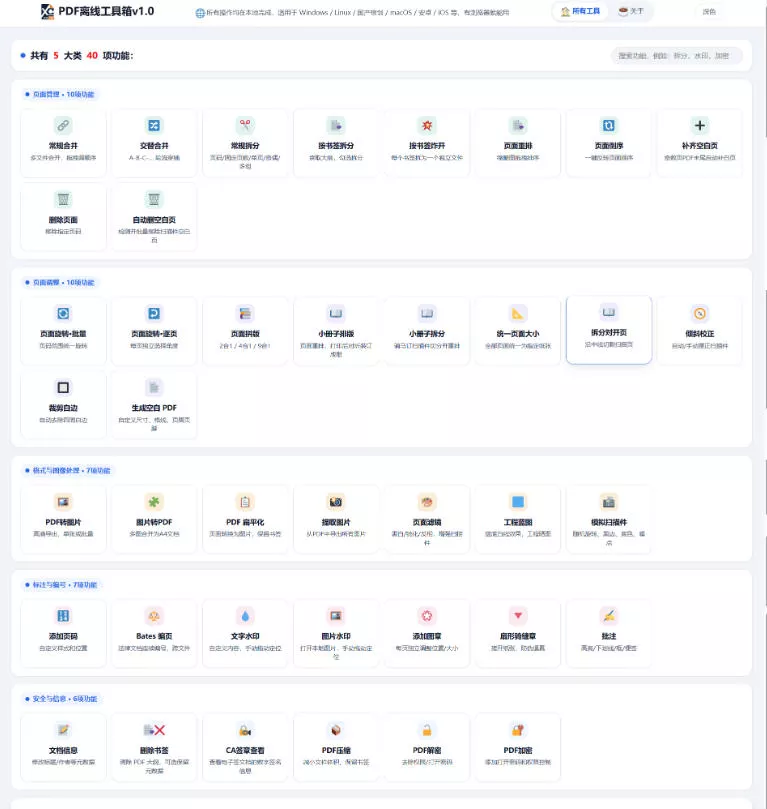Open the 文档信息 tool

pyautogui.click(x=63, y=748)
